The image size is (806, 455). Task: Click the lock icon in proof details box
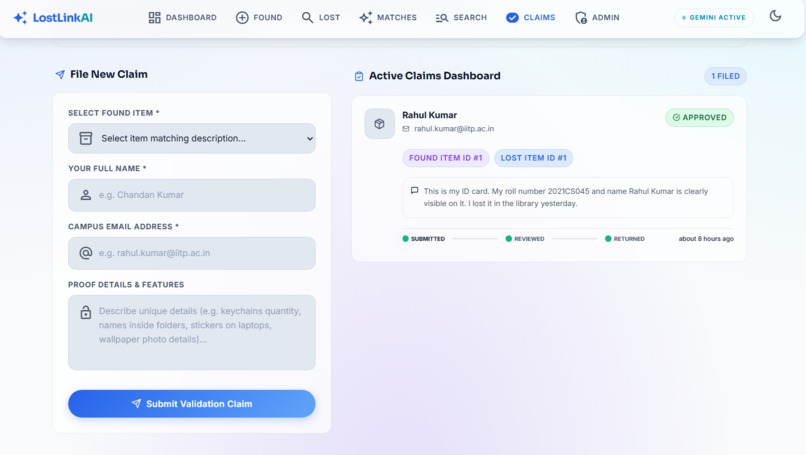click(x=86, y=312)
